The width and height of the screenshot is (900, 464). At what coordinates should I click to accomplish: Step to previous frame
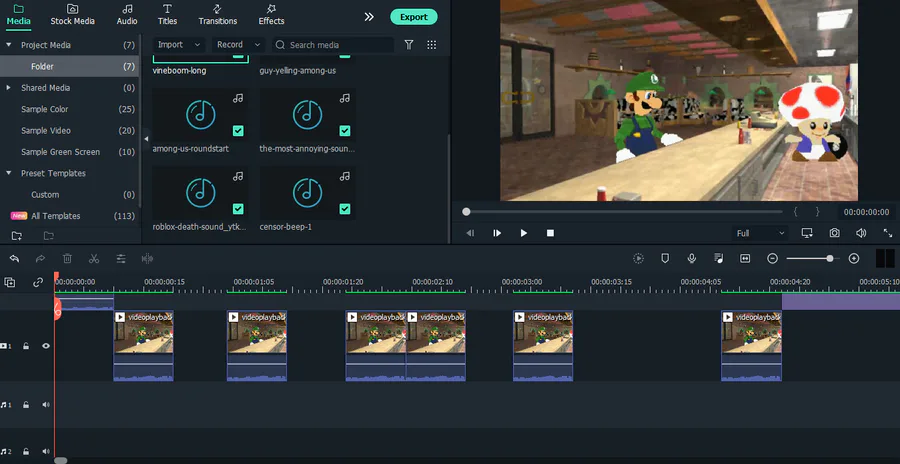[470, 233]
